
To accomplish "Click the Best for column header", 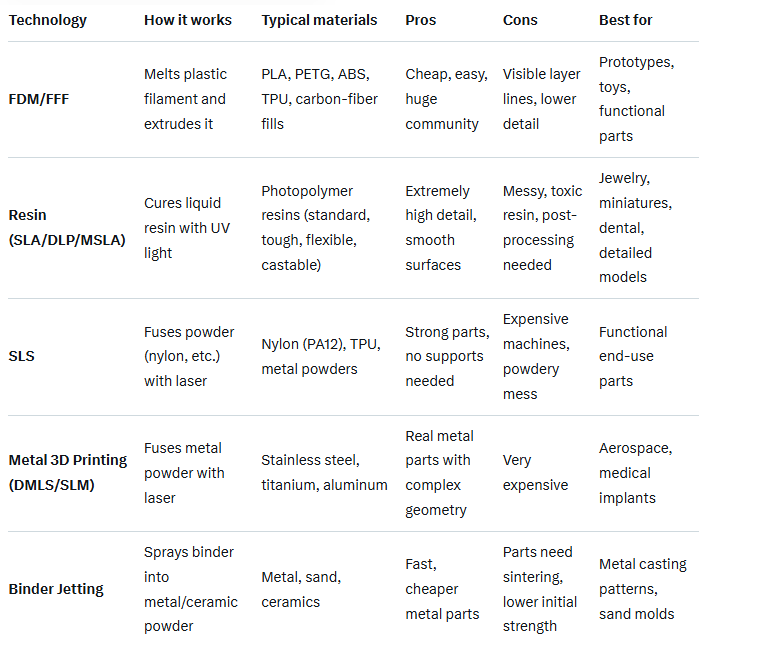I will [x=625, y=20].
